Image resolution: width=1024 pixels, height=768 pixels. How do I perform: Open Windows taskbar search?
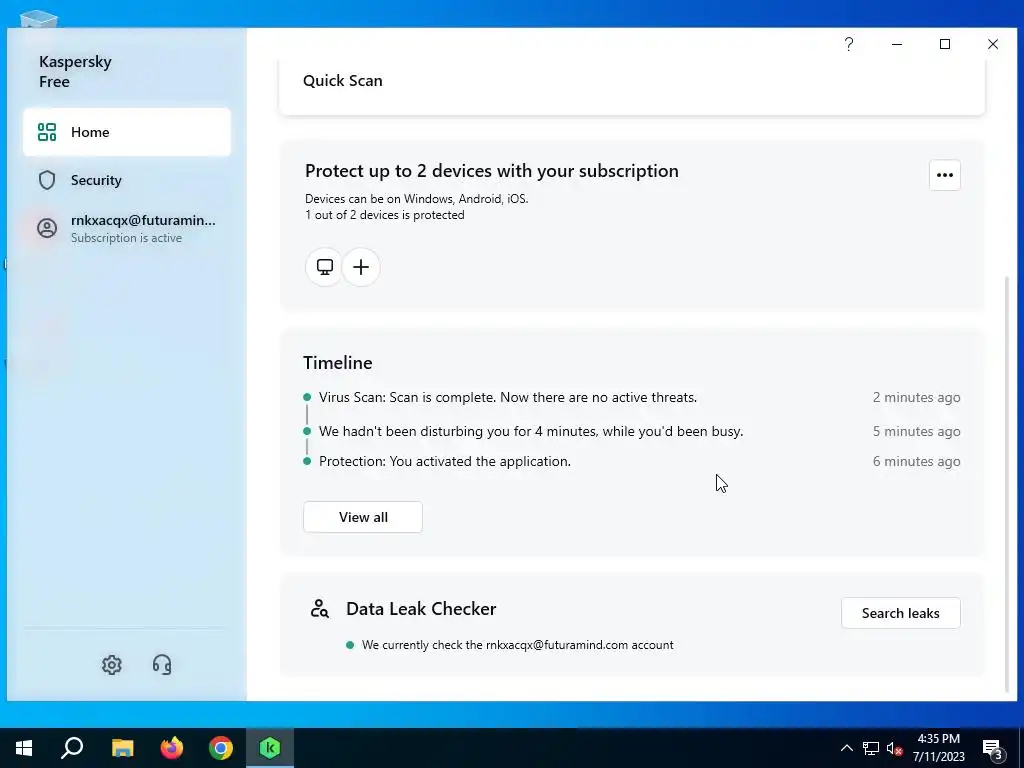72,748
